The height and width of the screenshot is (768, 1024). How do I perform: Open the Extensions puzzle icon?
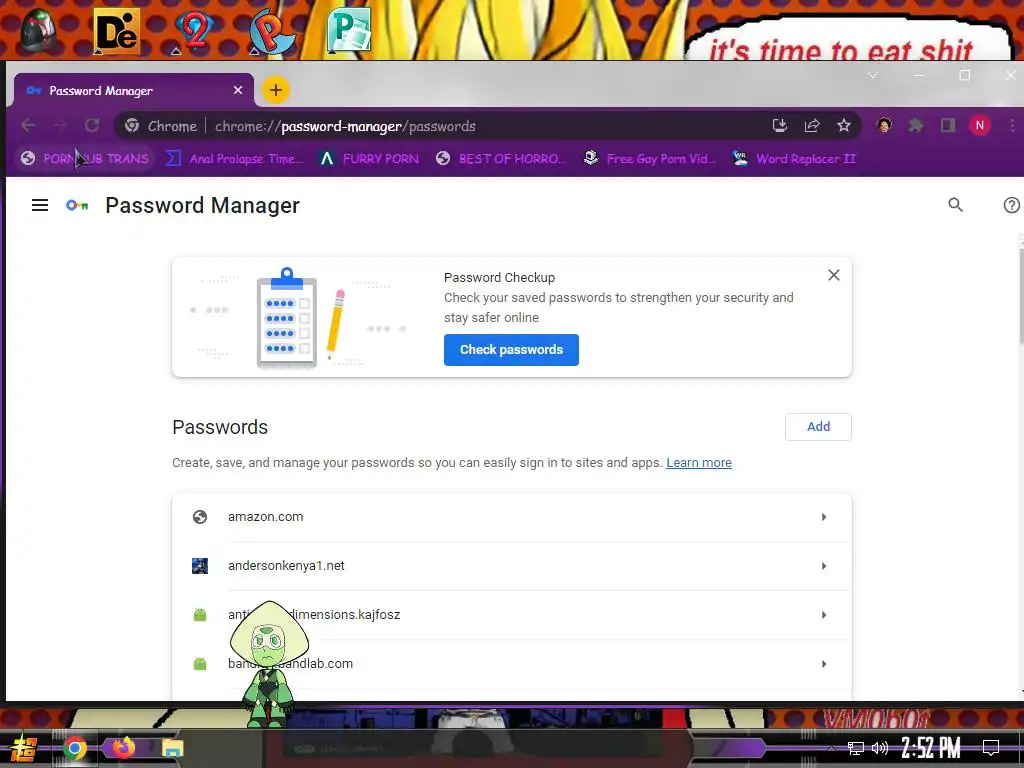pyautogui.click(x=916, y=125)
